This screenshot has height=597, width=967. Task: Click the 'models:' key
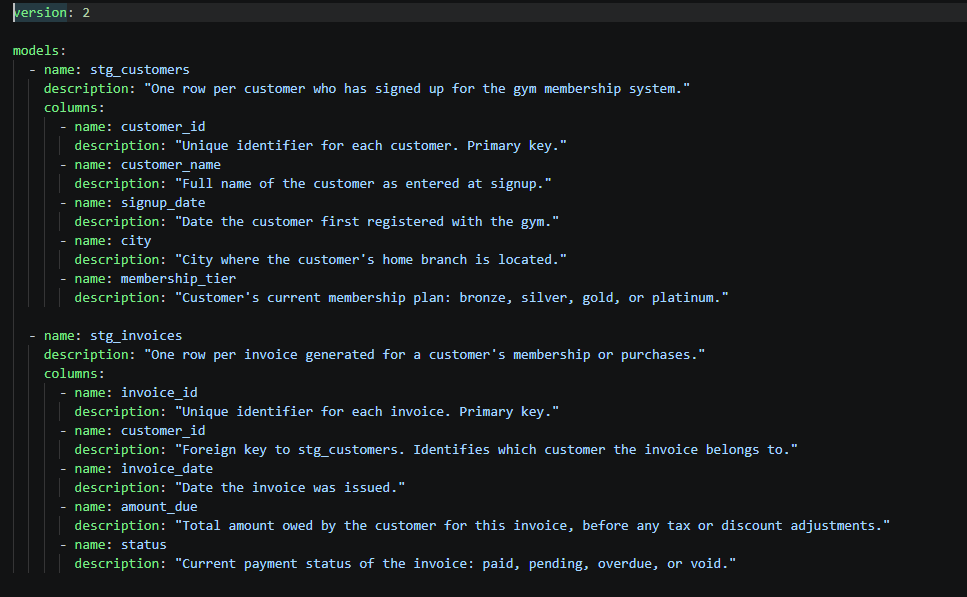(x=39, y=51)
